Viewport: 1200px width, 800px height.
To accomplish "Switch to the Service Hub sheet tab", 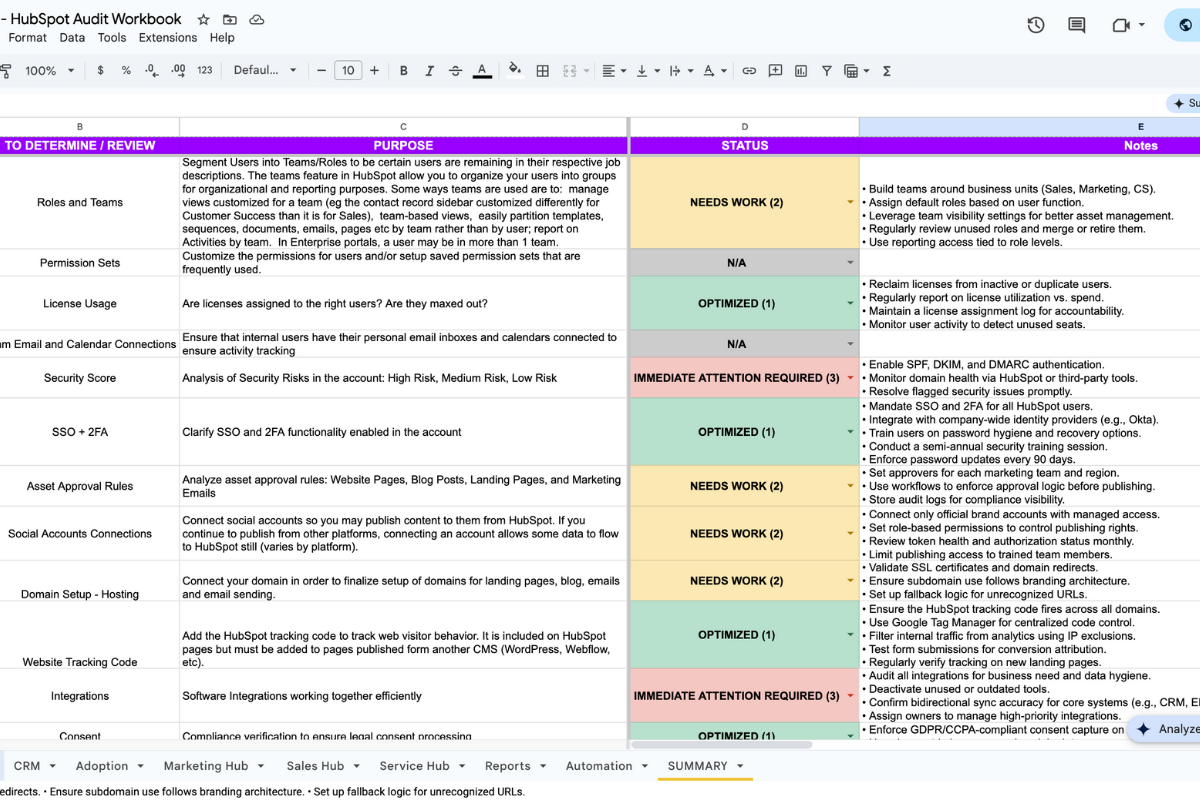I will (414, 766).
